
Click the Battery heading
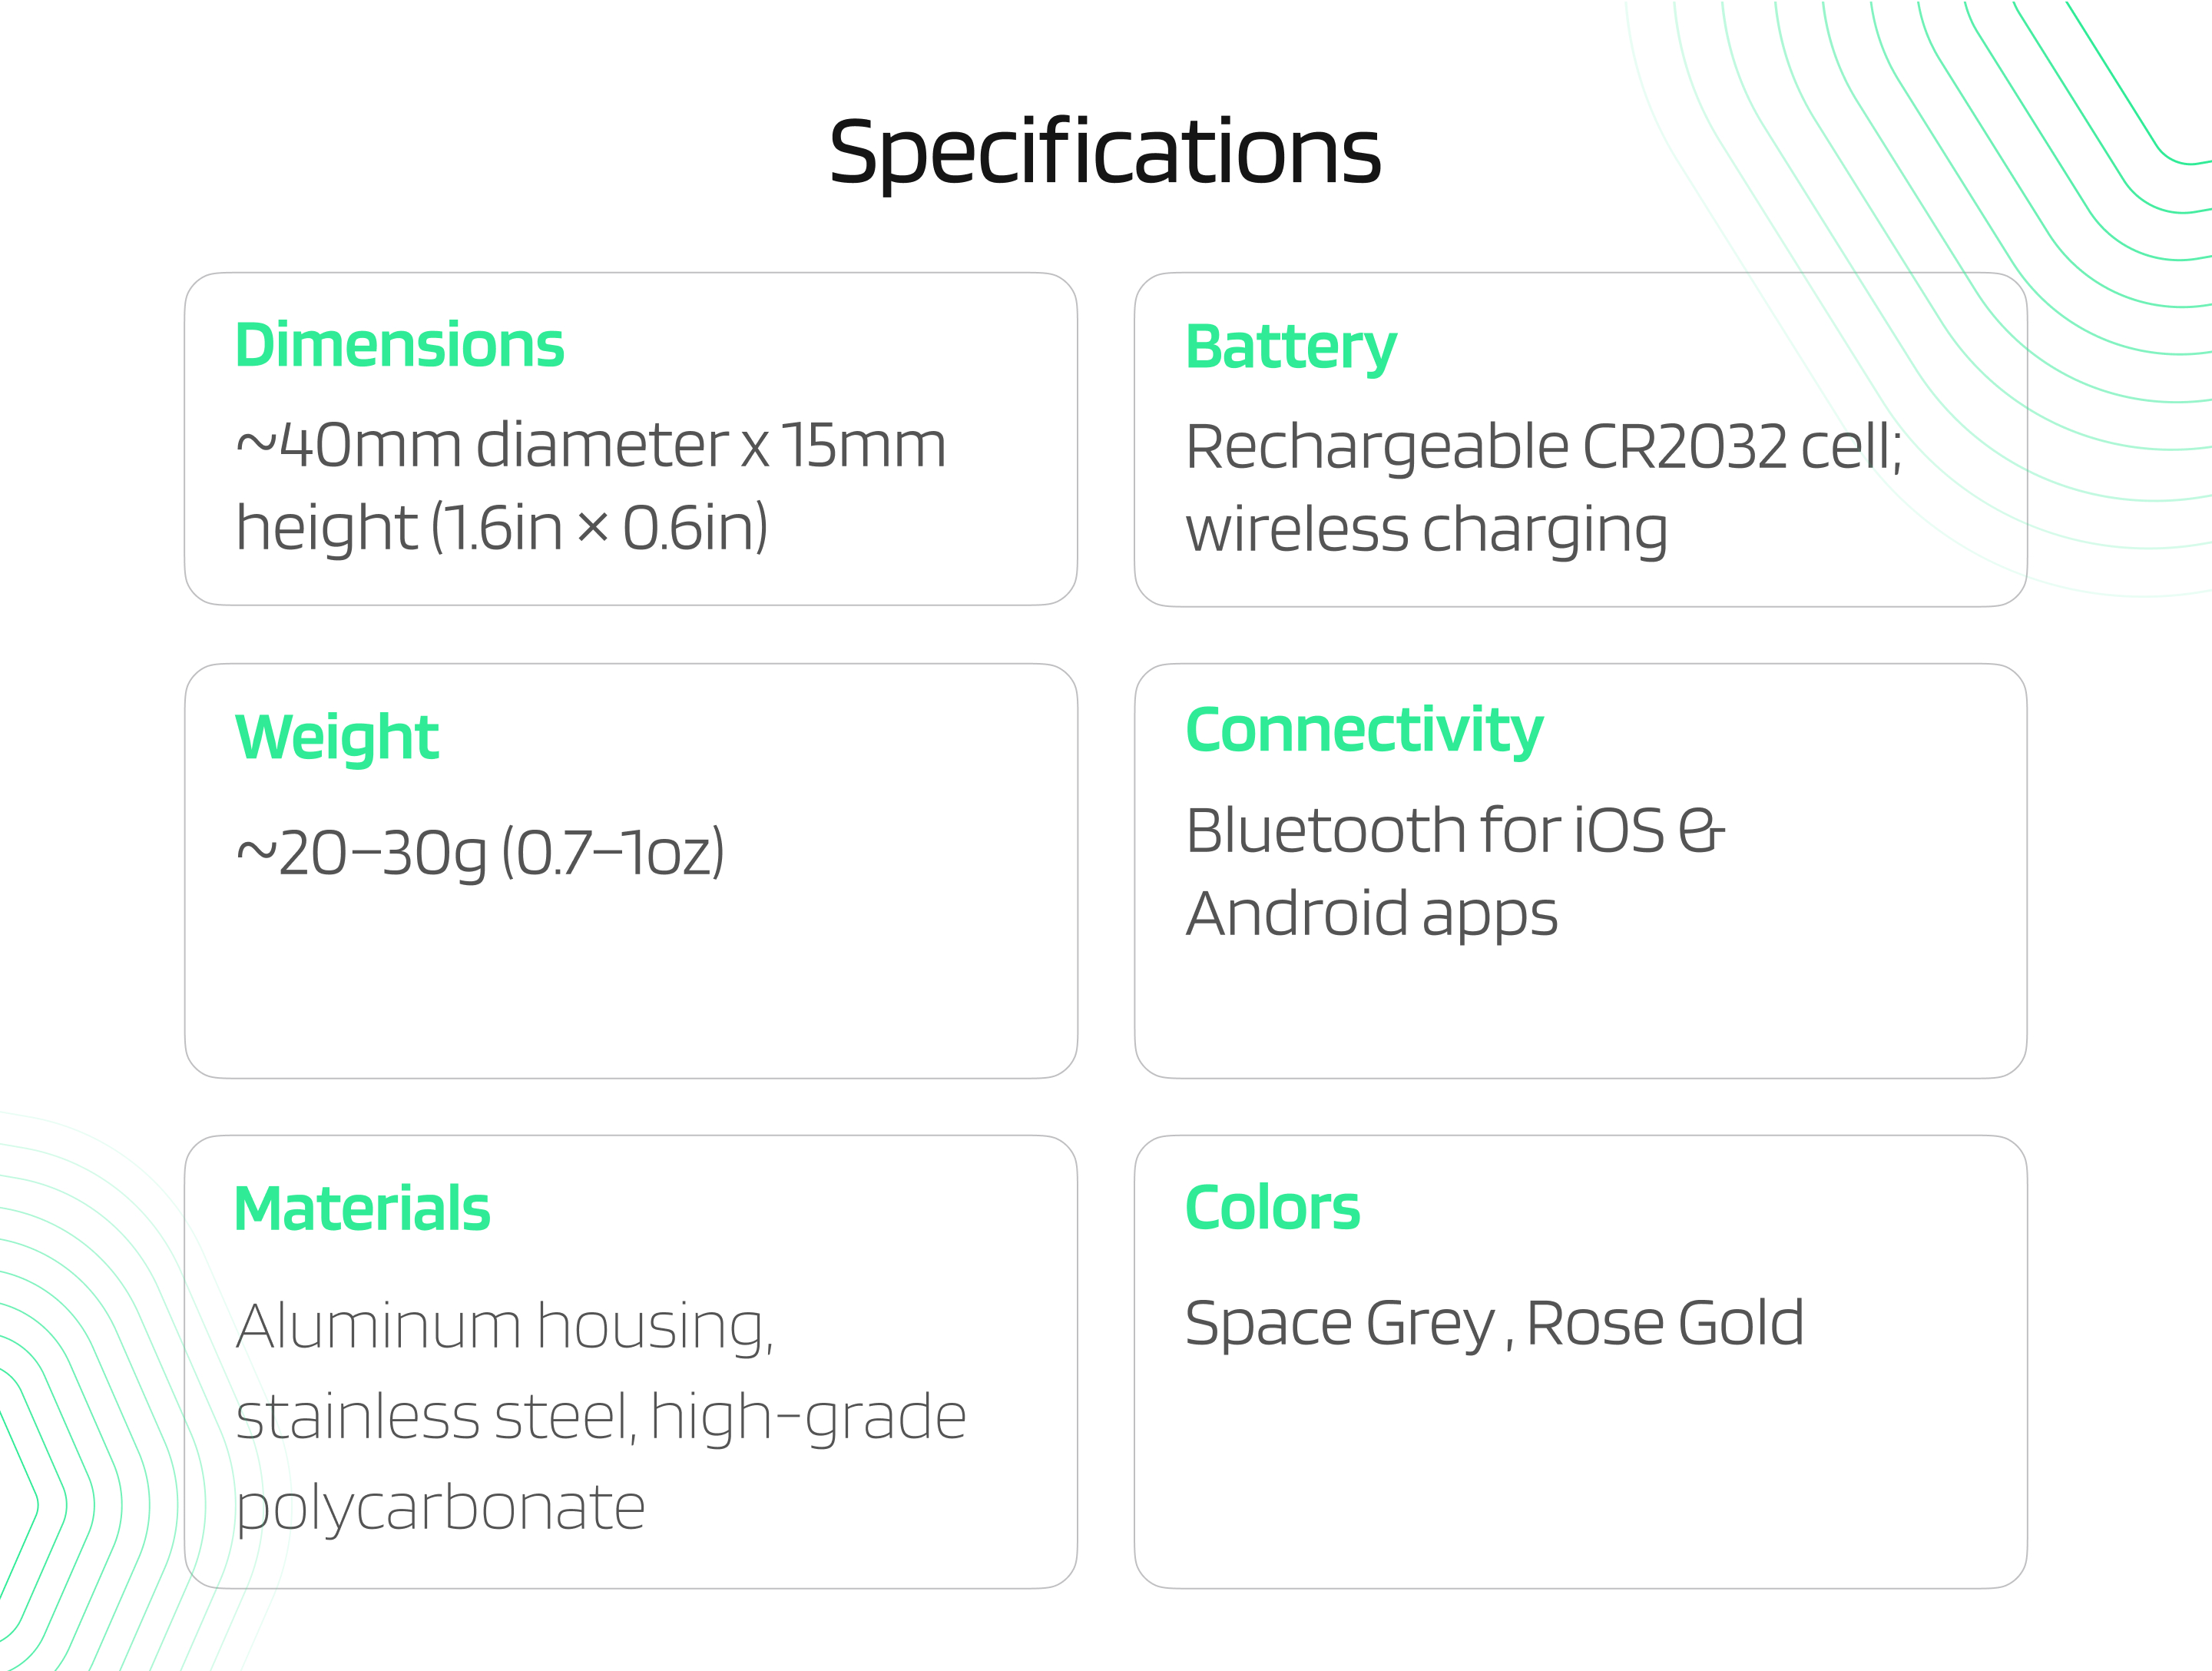(1290, 348)
